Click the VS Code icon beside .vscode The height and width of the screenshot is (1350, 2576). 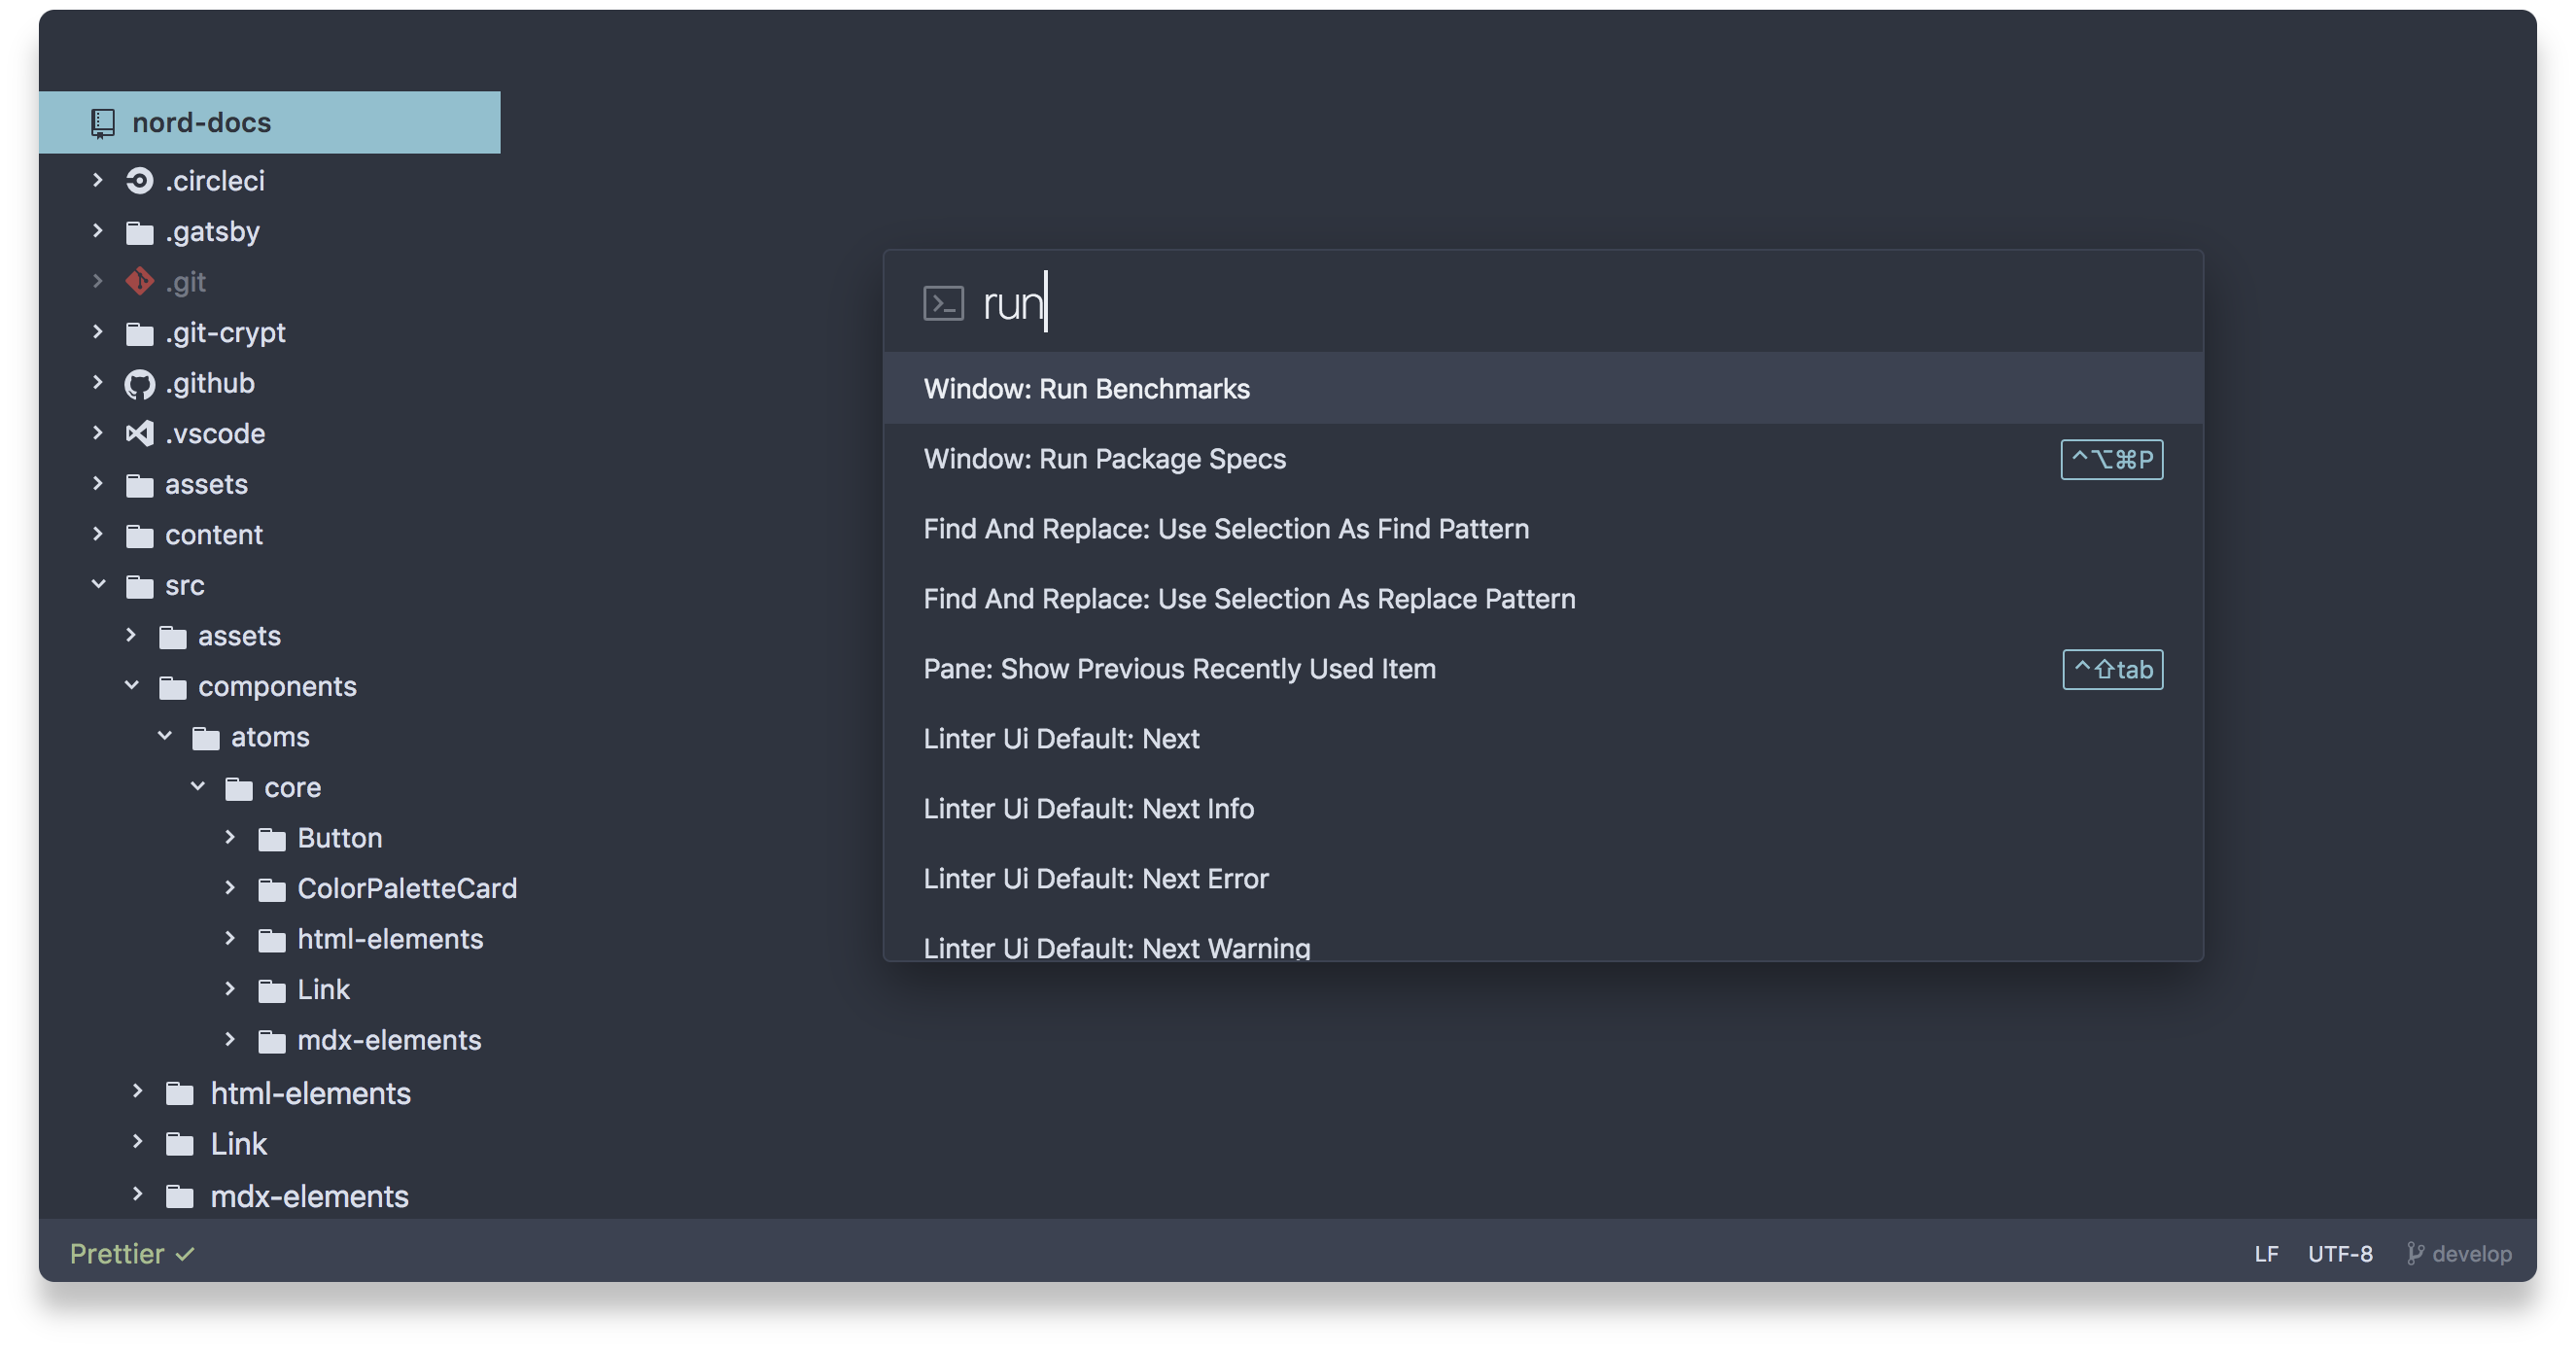139,434
